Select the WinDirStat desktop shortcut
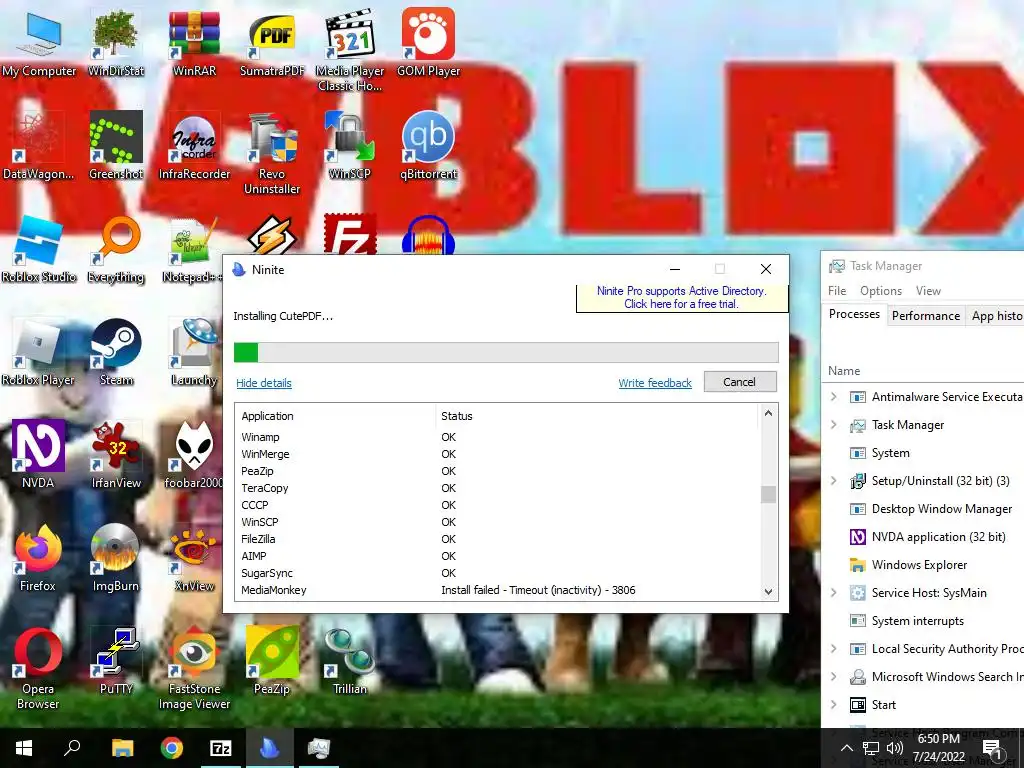 click(116, 44)
